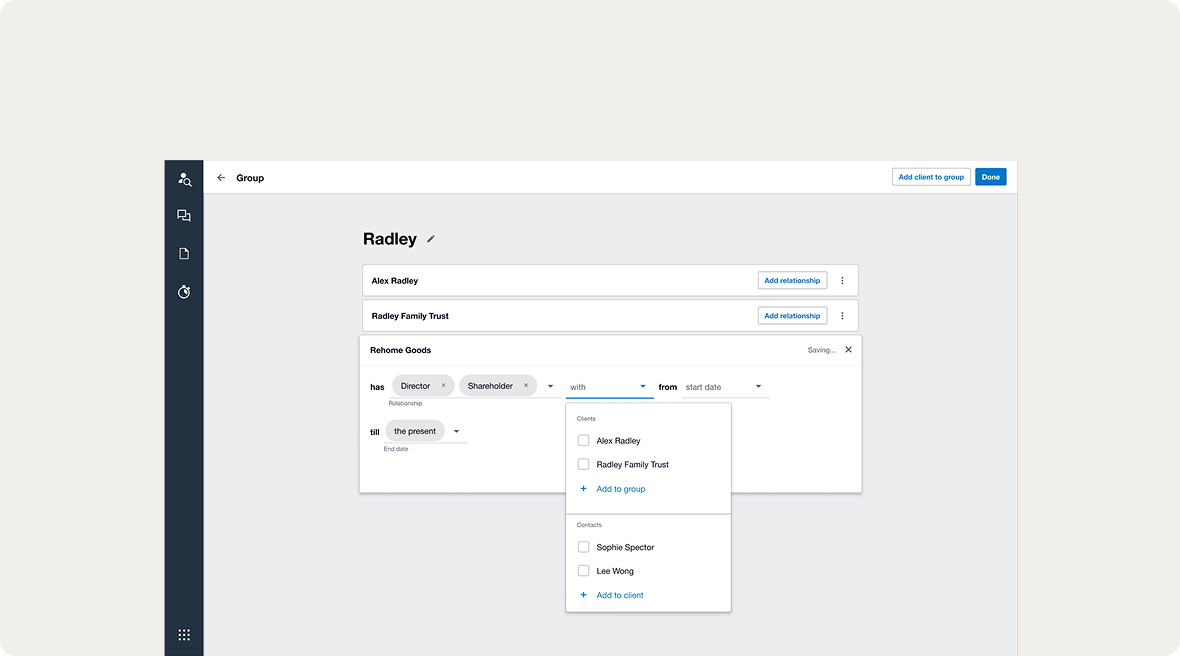Remove the Shareholder relationship chip
This screenshot has height=656, width=1180.
click(x=526, y=386)
